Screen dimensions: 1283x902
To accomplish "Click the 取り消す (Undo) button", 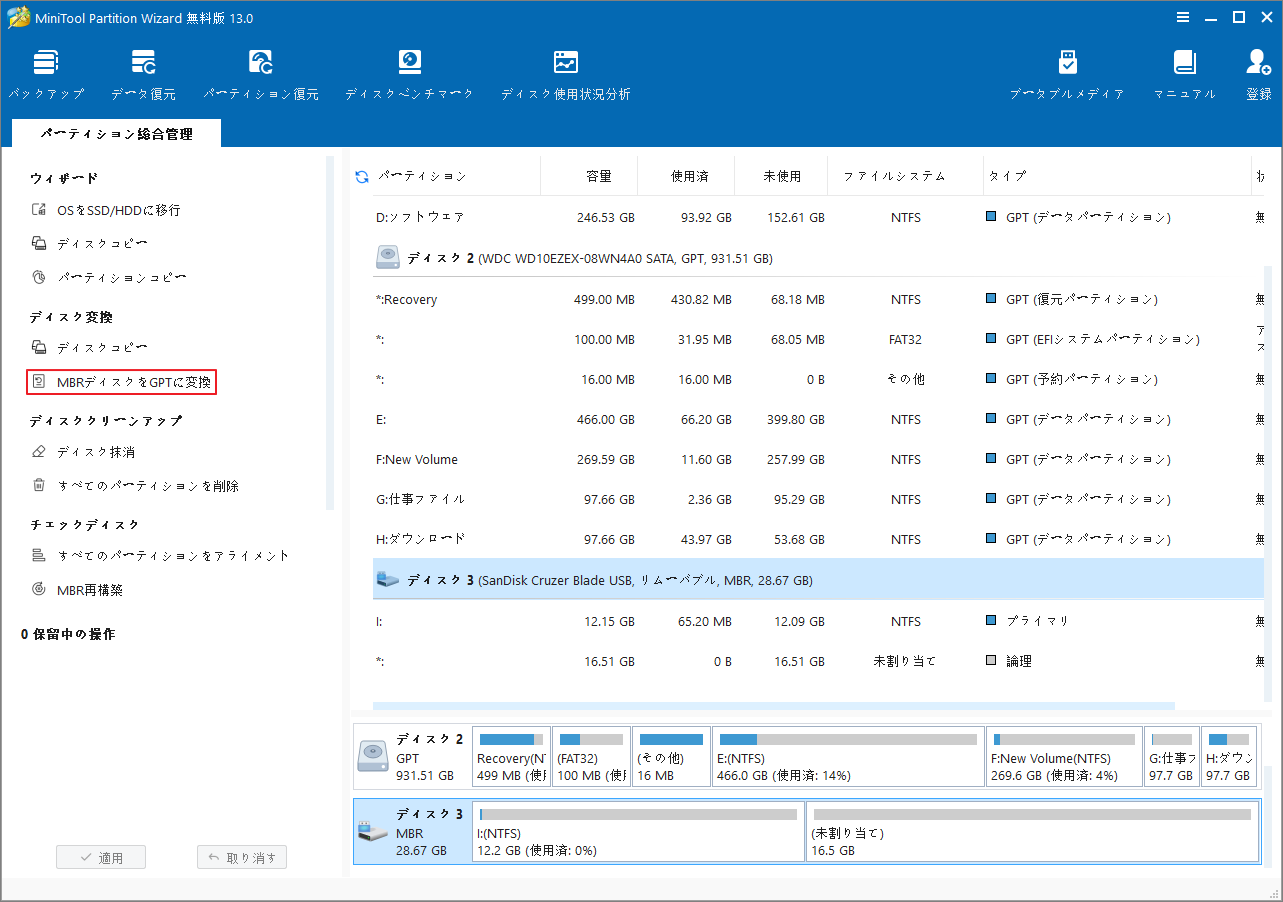I will 241,856.
